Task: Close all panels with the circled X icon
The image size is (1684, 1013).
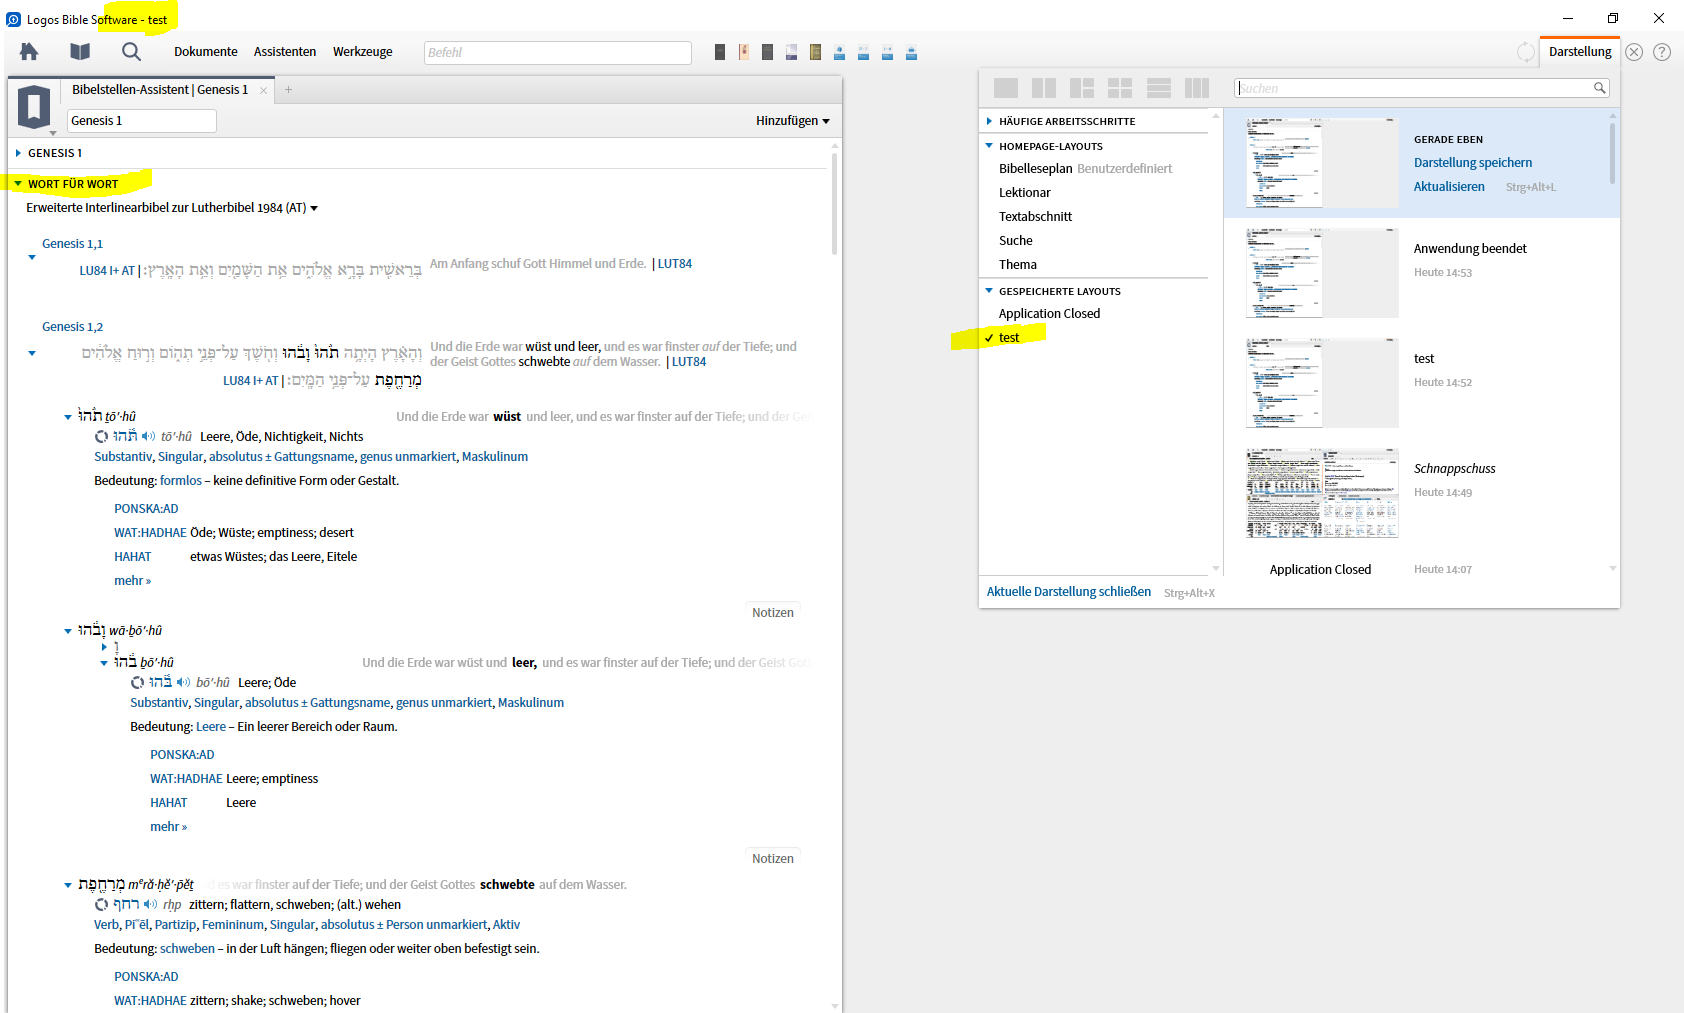Action: 1634,52
